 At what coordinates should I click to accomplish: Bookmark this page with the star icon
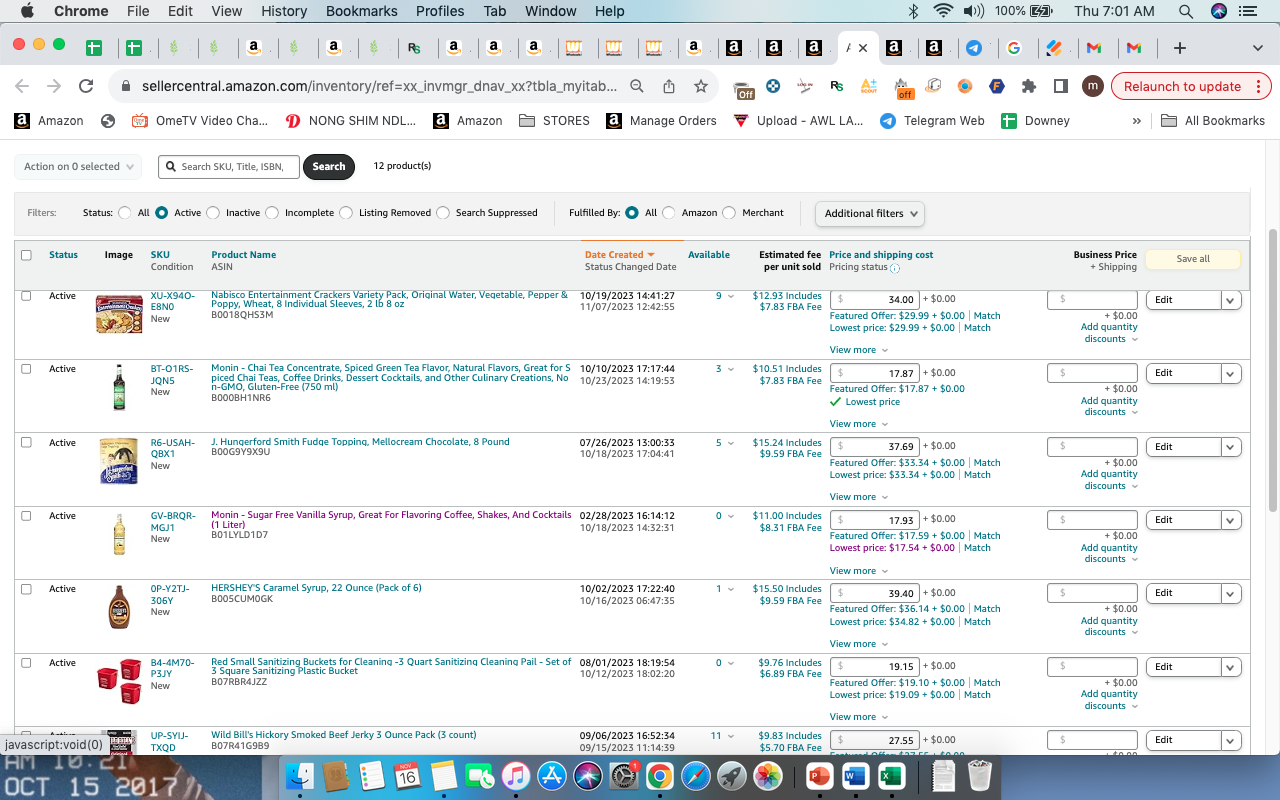701,86
